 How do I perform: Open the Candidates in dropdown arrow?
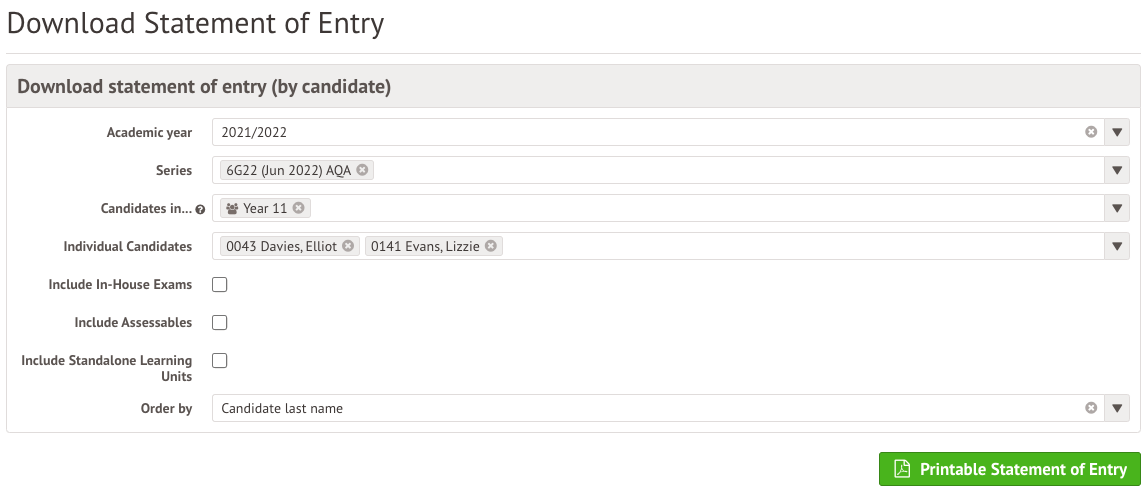(x=1118, y=208)
